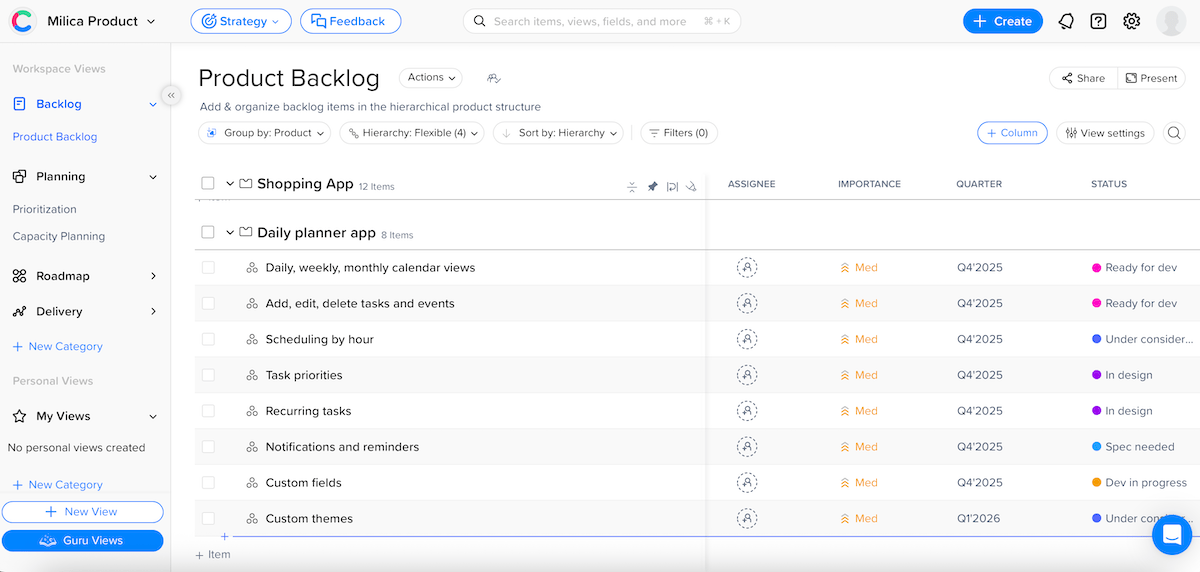Go to Prioritization view in sidebar
This screenshot has width=1200, height=572.
pos(45,210)
